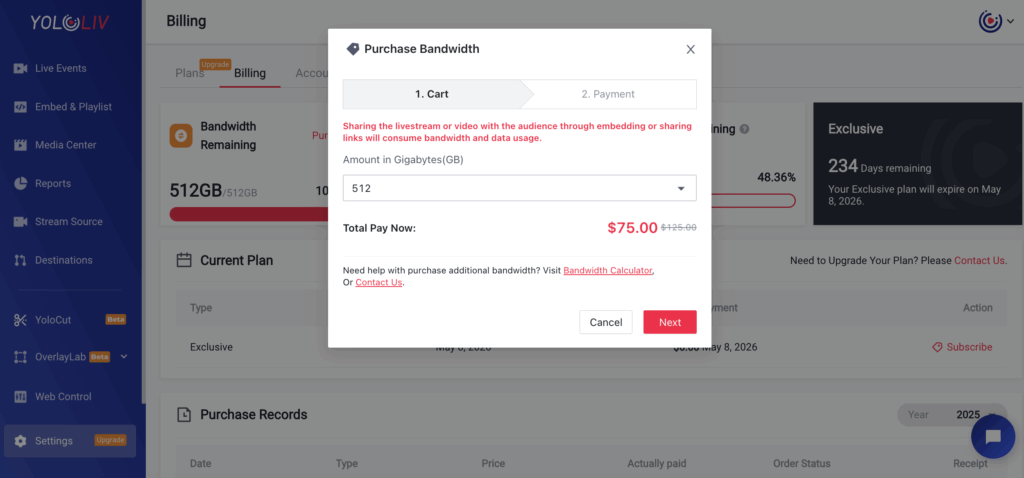Open Destinations branch icon
Viewport: 1024px width, 478px height.
point(20,261)
